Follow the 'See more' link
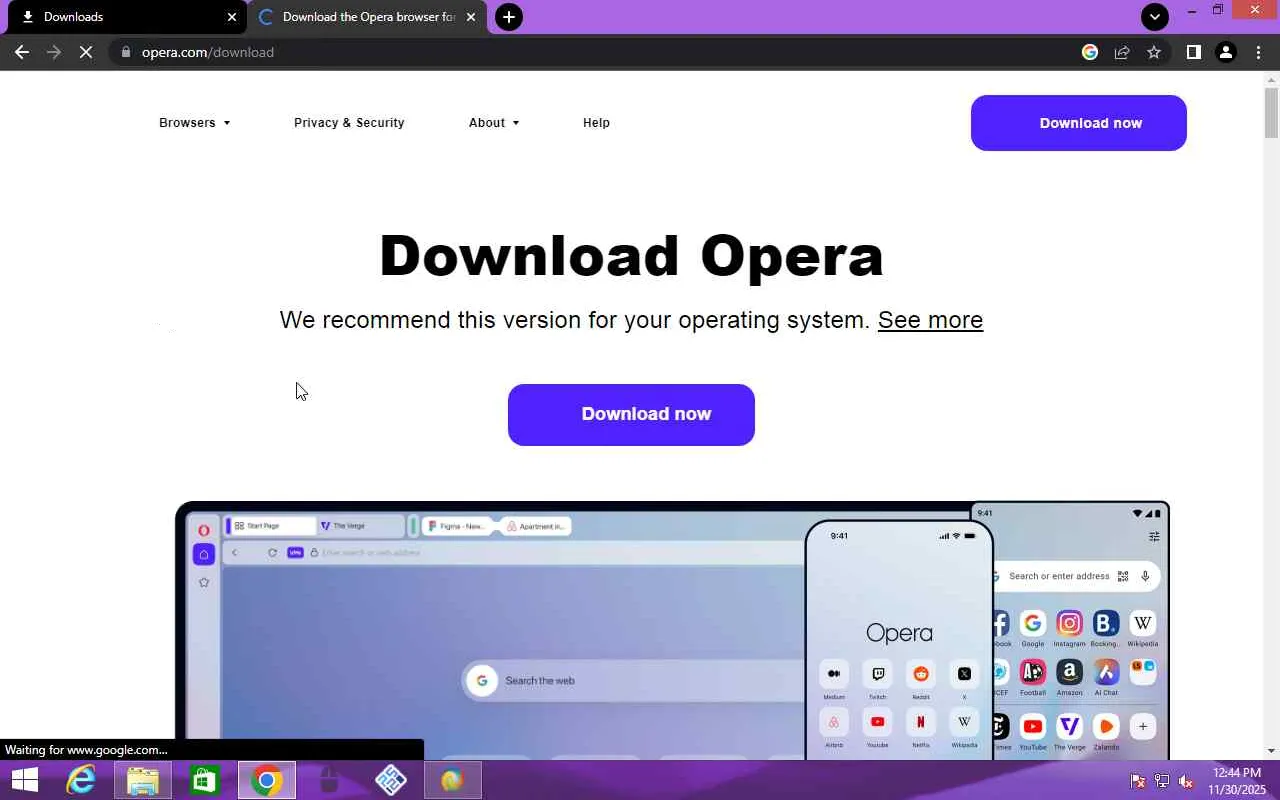 [930, 320]
